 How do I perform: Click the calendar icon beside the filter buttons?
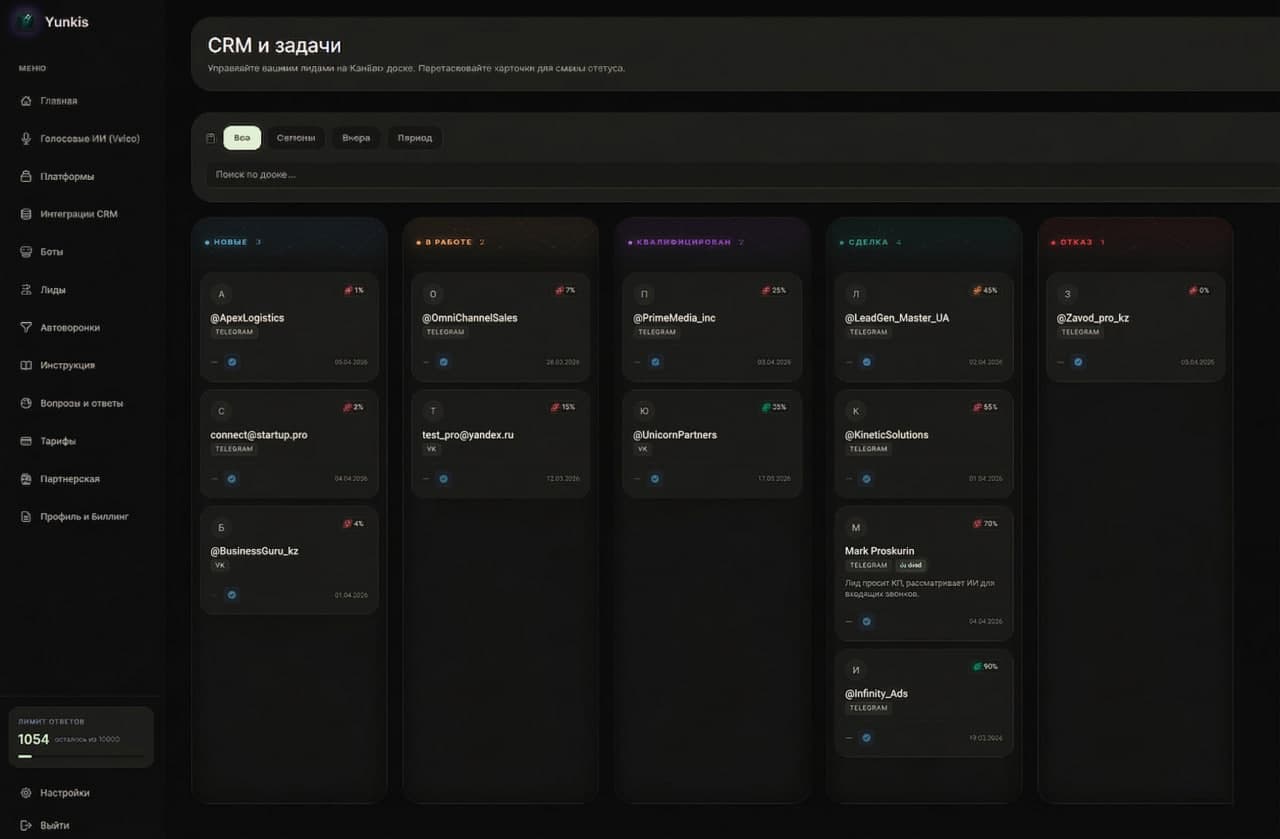pos(211,137)
